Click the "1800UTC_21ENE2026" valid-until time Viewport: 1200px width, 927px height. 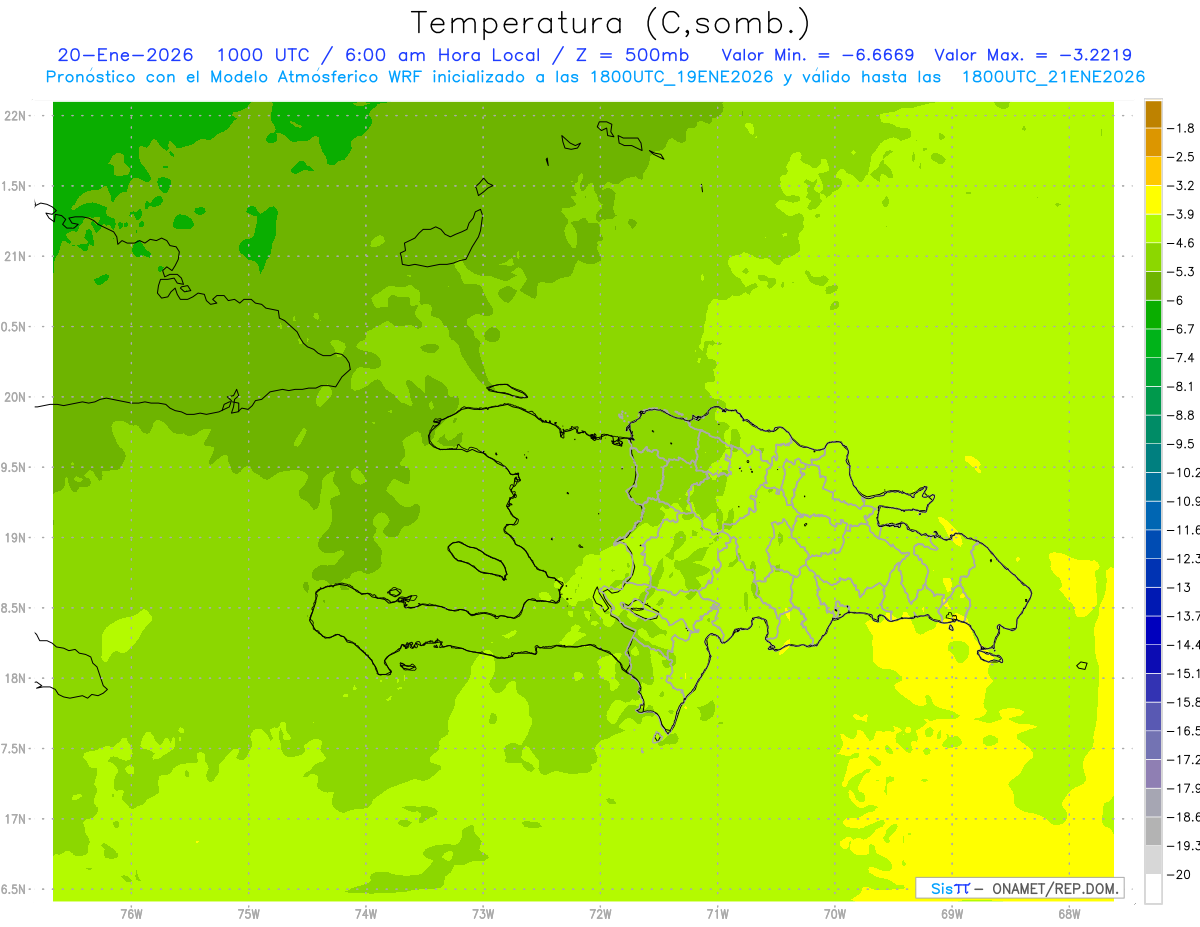(1053, 77)
